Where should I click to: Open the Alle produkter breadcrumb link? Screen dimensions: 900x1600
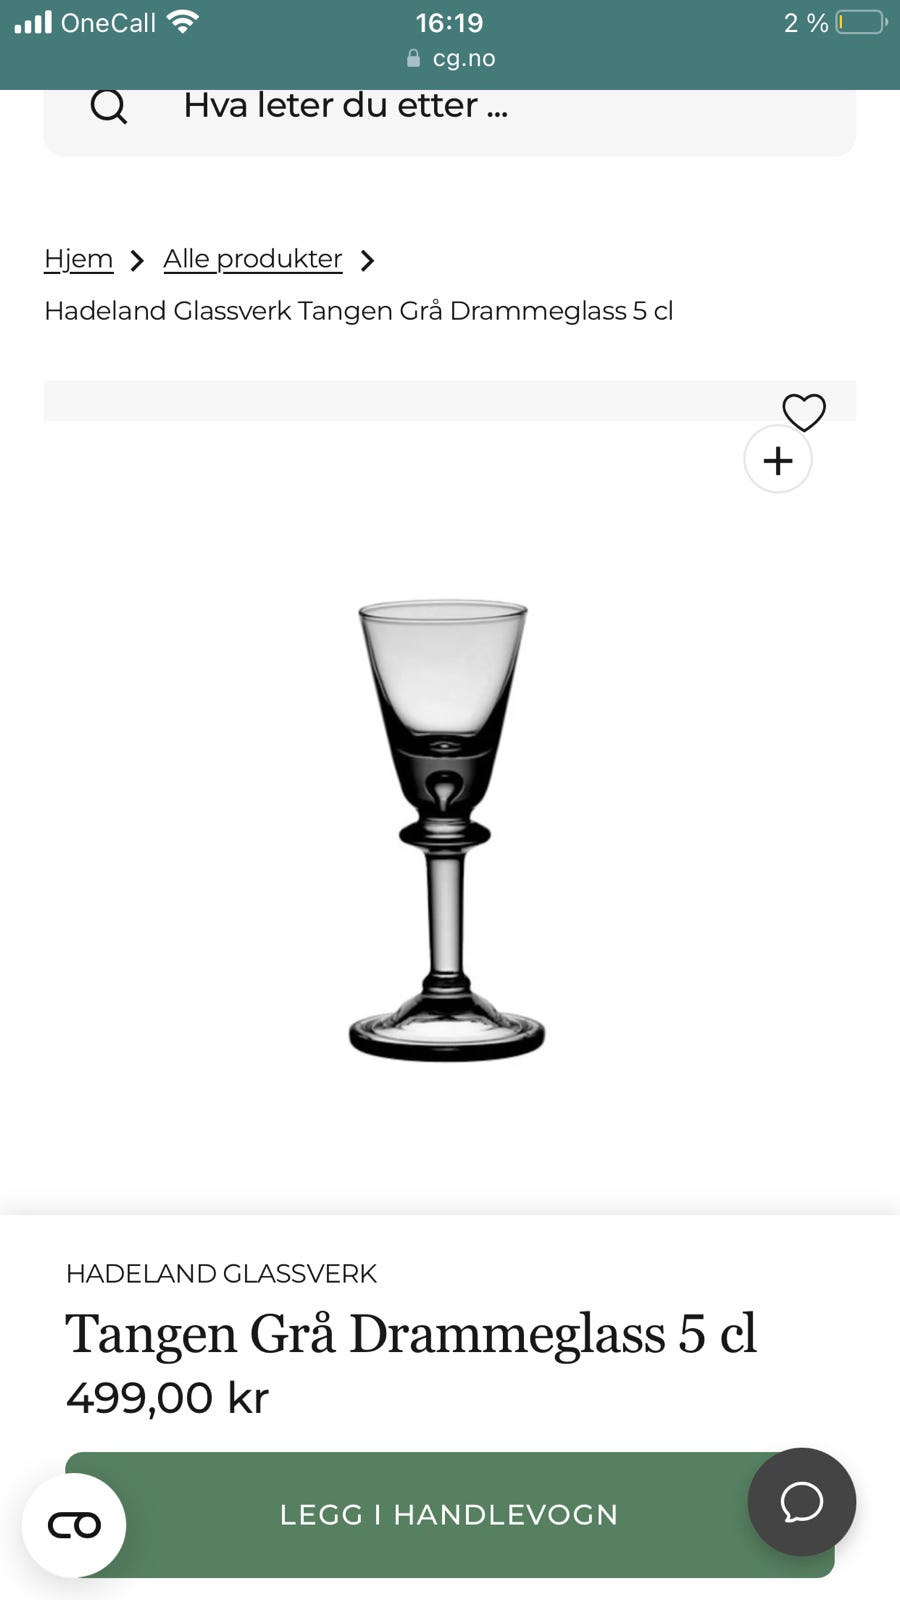[x=252, y=259]
